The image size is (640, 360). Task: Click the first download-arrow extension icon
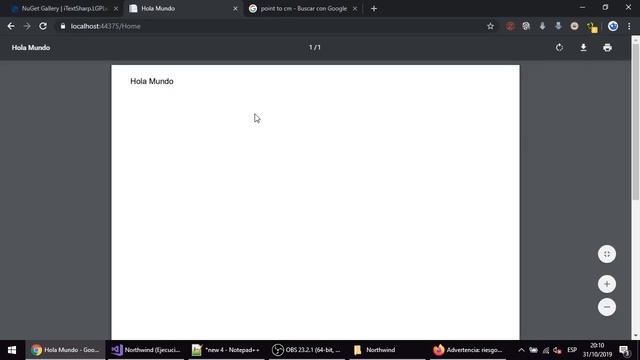coord(542,26)
